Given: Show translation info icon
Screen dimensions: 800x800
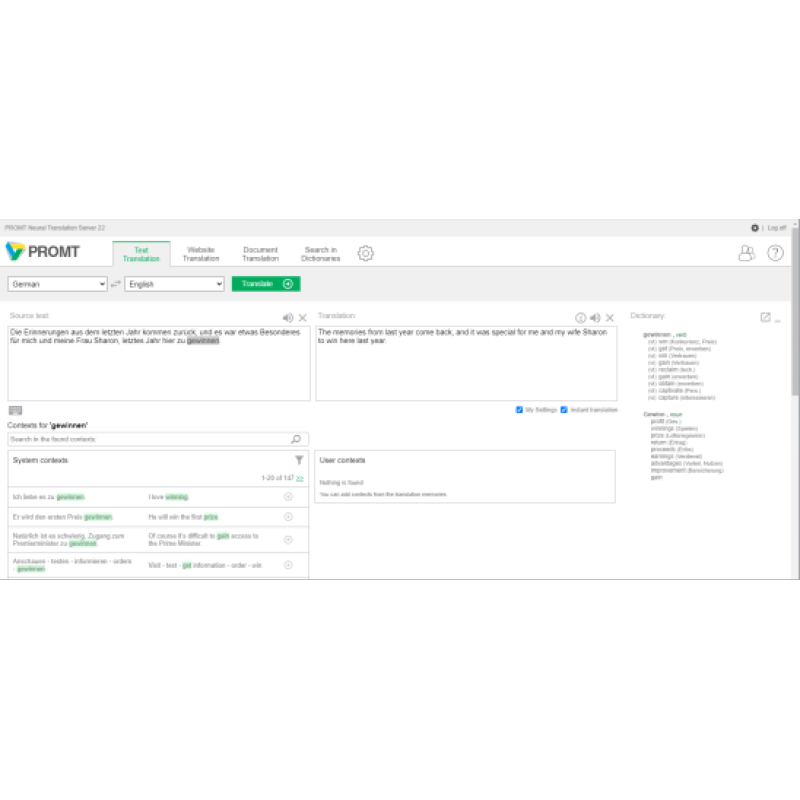Looking at the screenshot, I should pos(581,318).
